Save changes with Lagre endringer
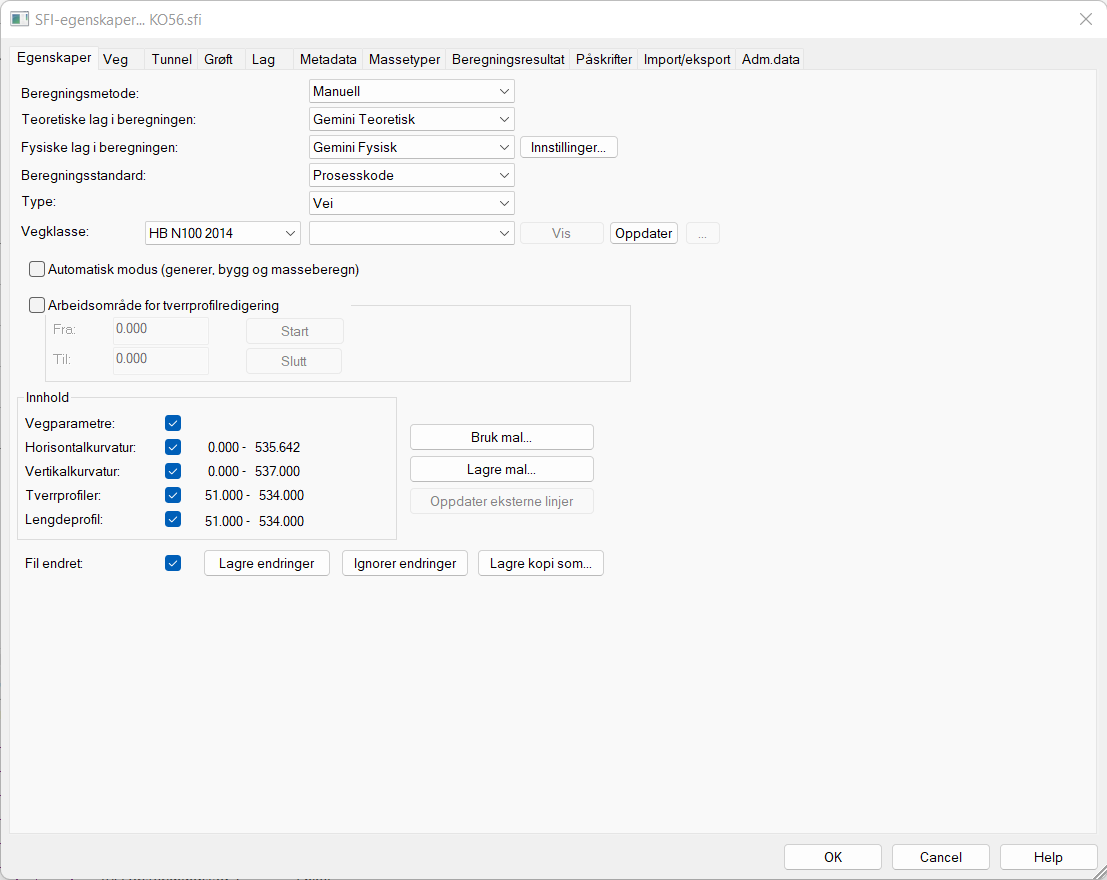1107x880 pixels. tap(266, 563)
